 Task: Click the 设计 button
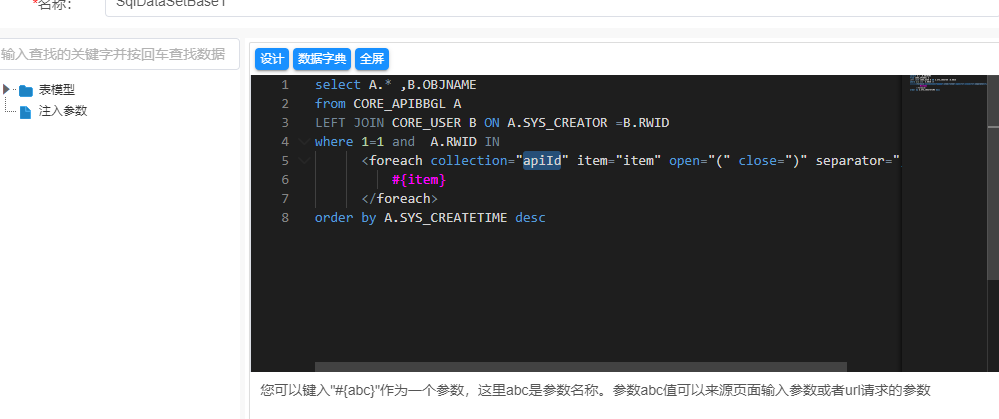pyautogui.click(x=272, y=59)
